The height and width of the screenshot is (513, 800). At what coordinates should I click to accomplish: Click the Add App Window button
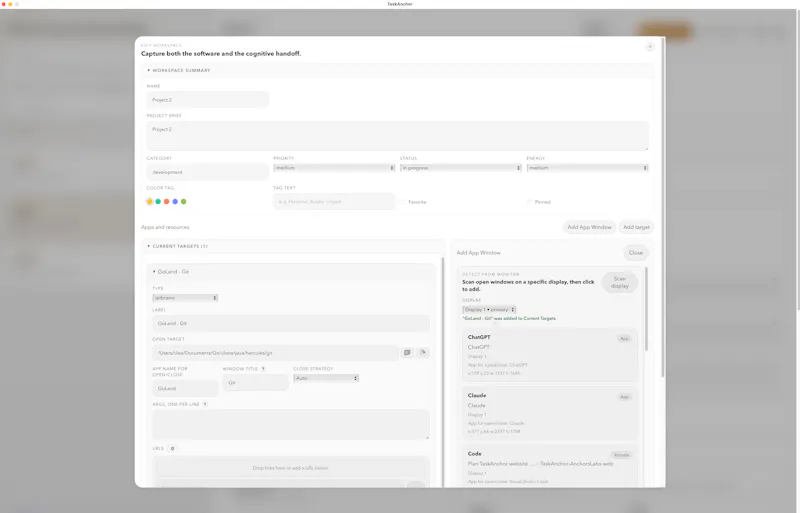coord(589,227)
